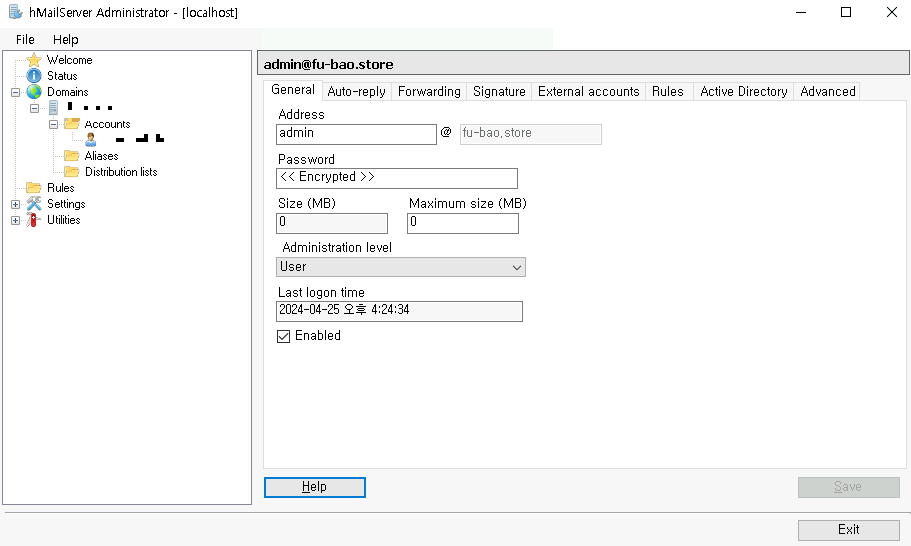Click the Exit button
Image resolution: width=911 pixels, height=546 pixels.
848,530
